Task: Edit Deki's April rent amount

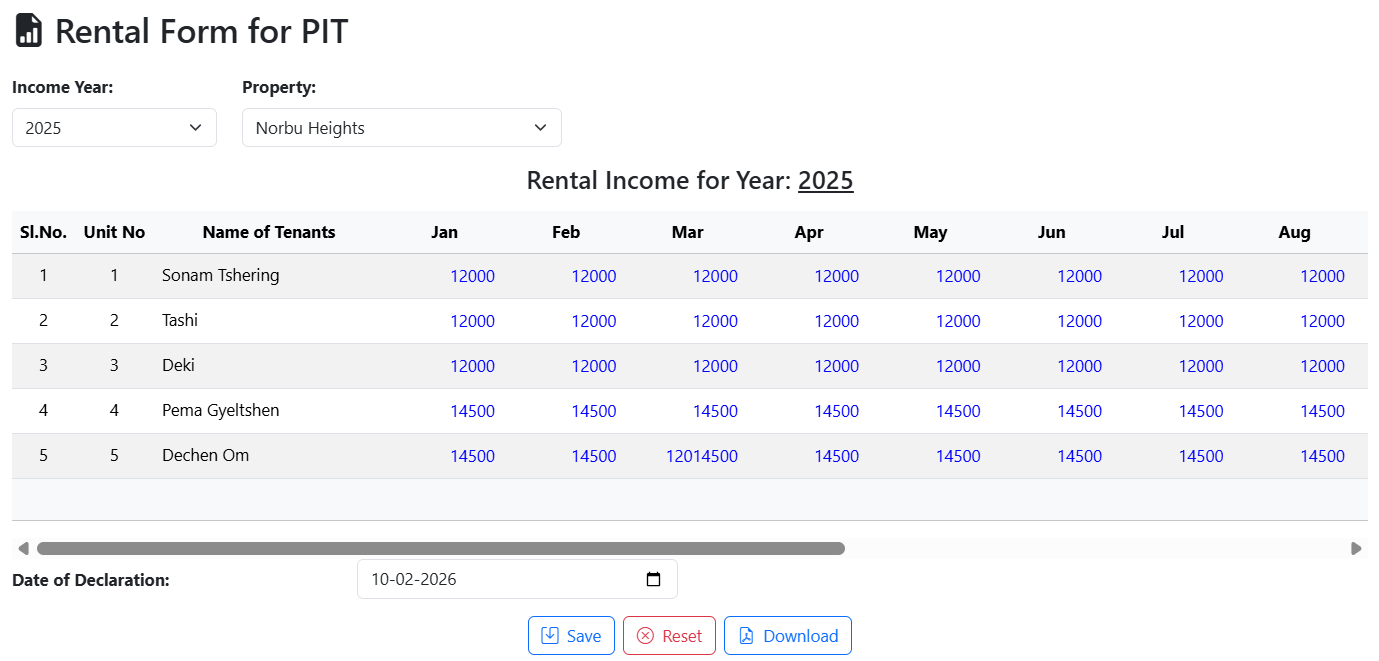Action: click(836, 366)
